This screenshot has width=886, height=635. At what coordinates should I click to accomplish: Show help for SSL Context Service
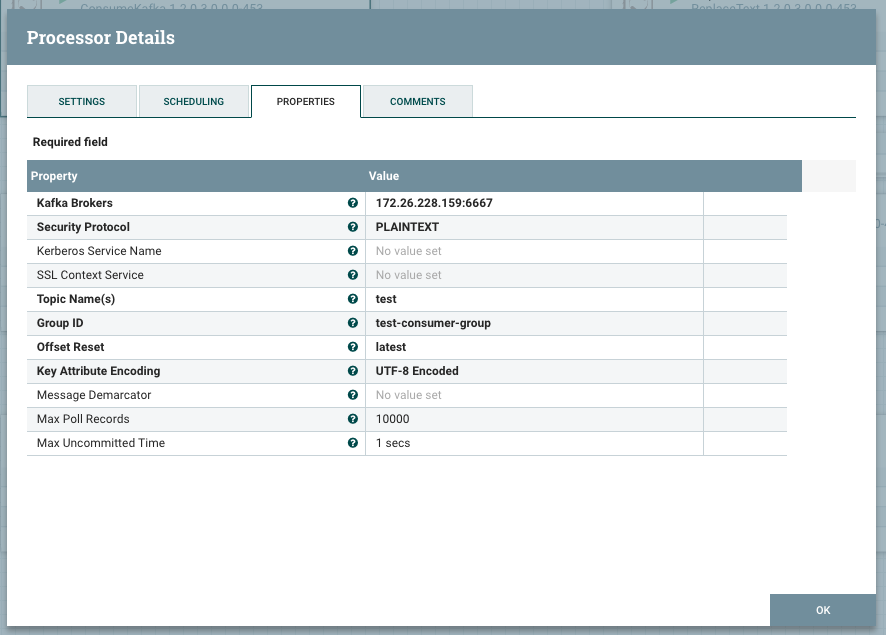353,275
